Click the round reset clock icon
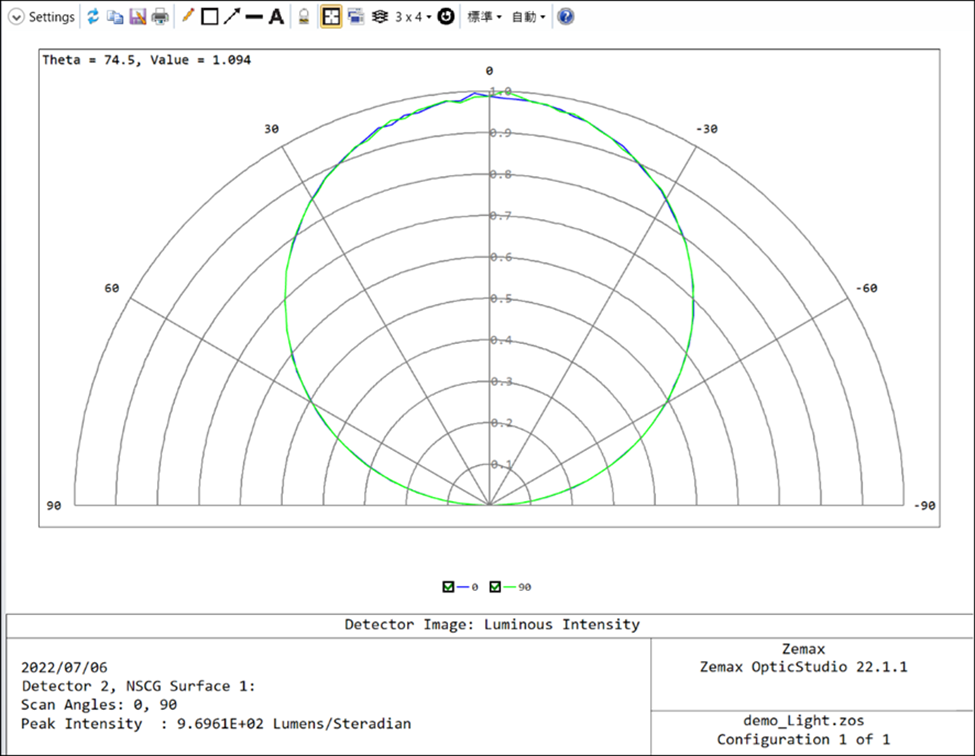This screenshot has height=756, width=975. click(446, 17)
